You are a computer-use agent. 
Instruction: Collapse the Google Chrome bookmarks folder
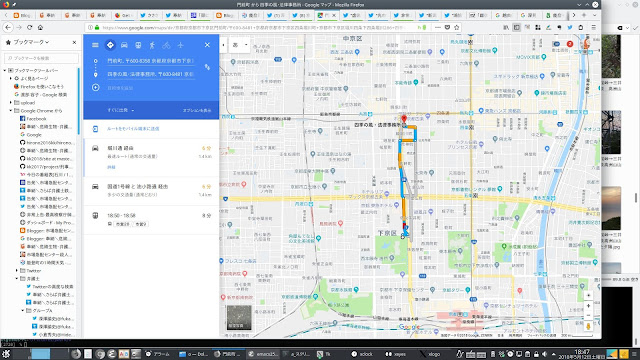[11, 111]
